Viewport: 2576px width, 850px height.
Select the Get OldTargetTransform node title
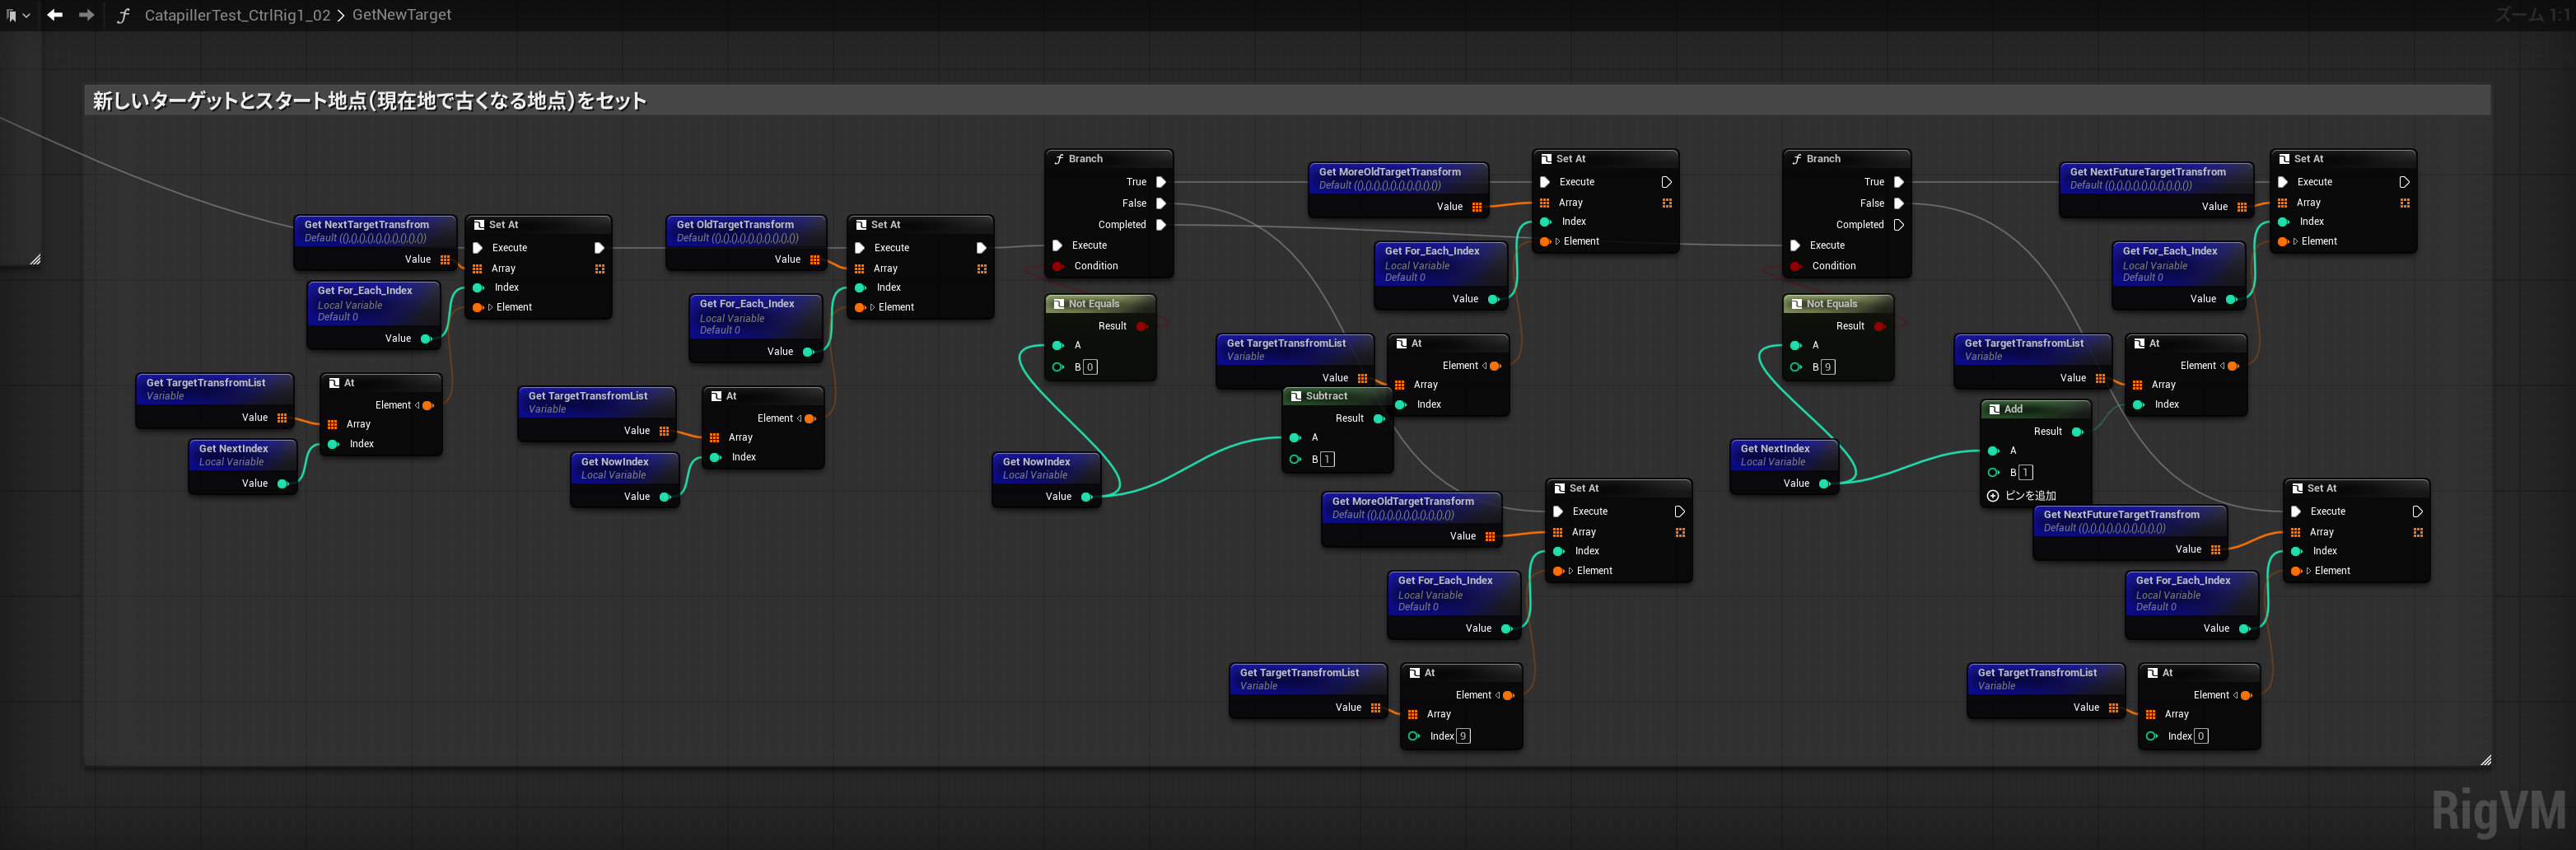(735, 225)
